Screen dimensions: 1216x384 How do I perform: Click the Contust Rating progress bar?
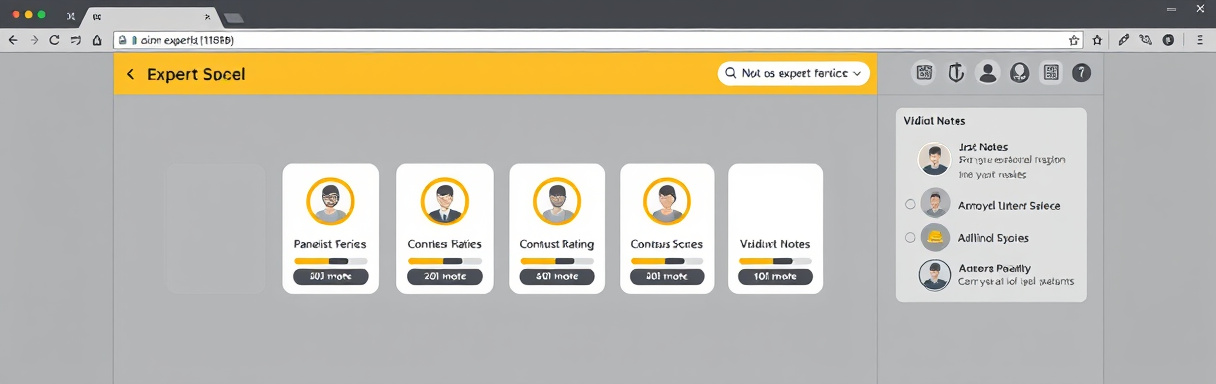pos(557,261)
